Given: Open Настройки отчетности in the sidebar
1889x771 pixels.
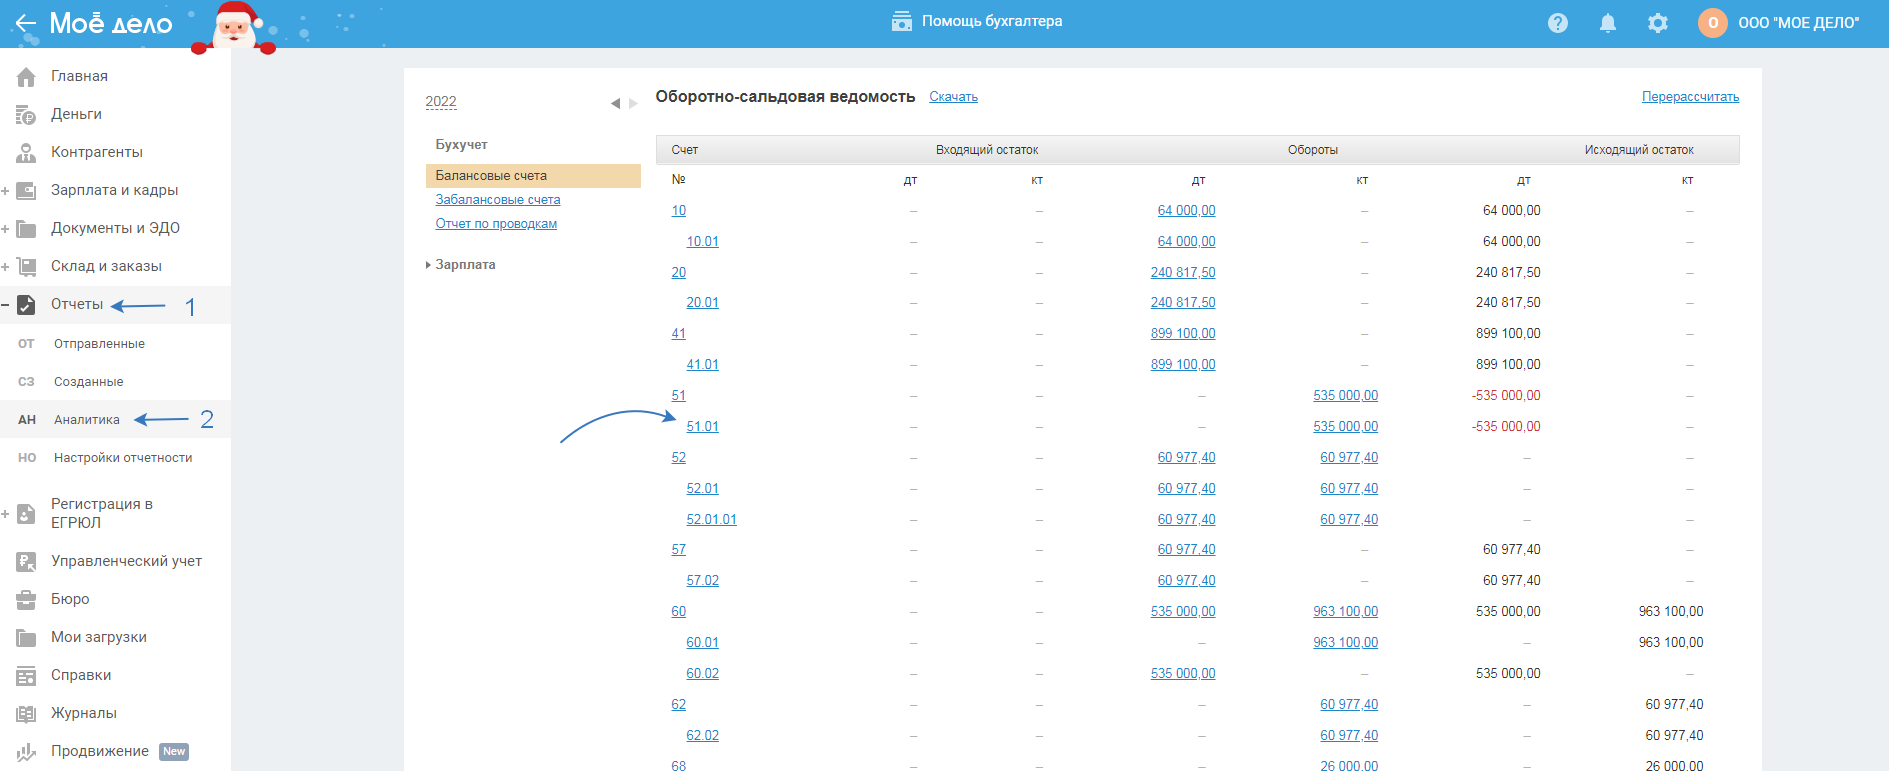Looking at the screenshot, I should pos(123,458).
